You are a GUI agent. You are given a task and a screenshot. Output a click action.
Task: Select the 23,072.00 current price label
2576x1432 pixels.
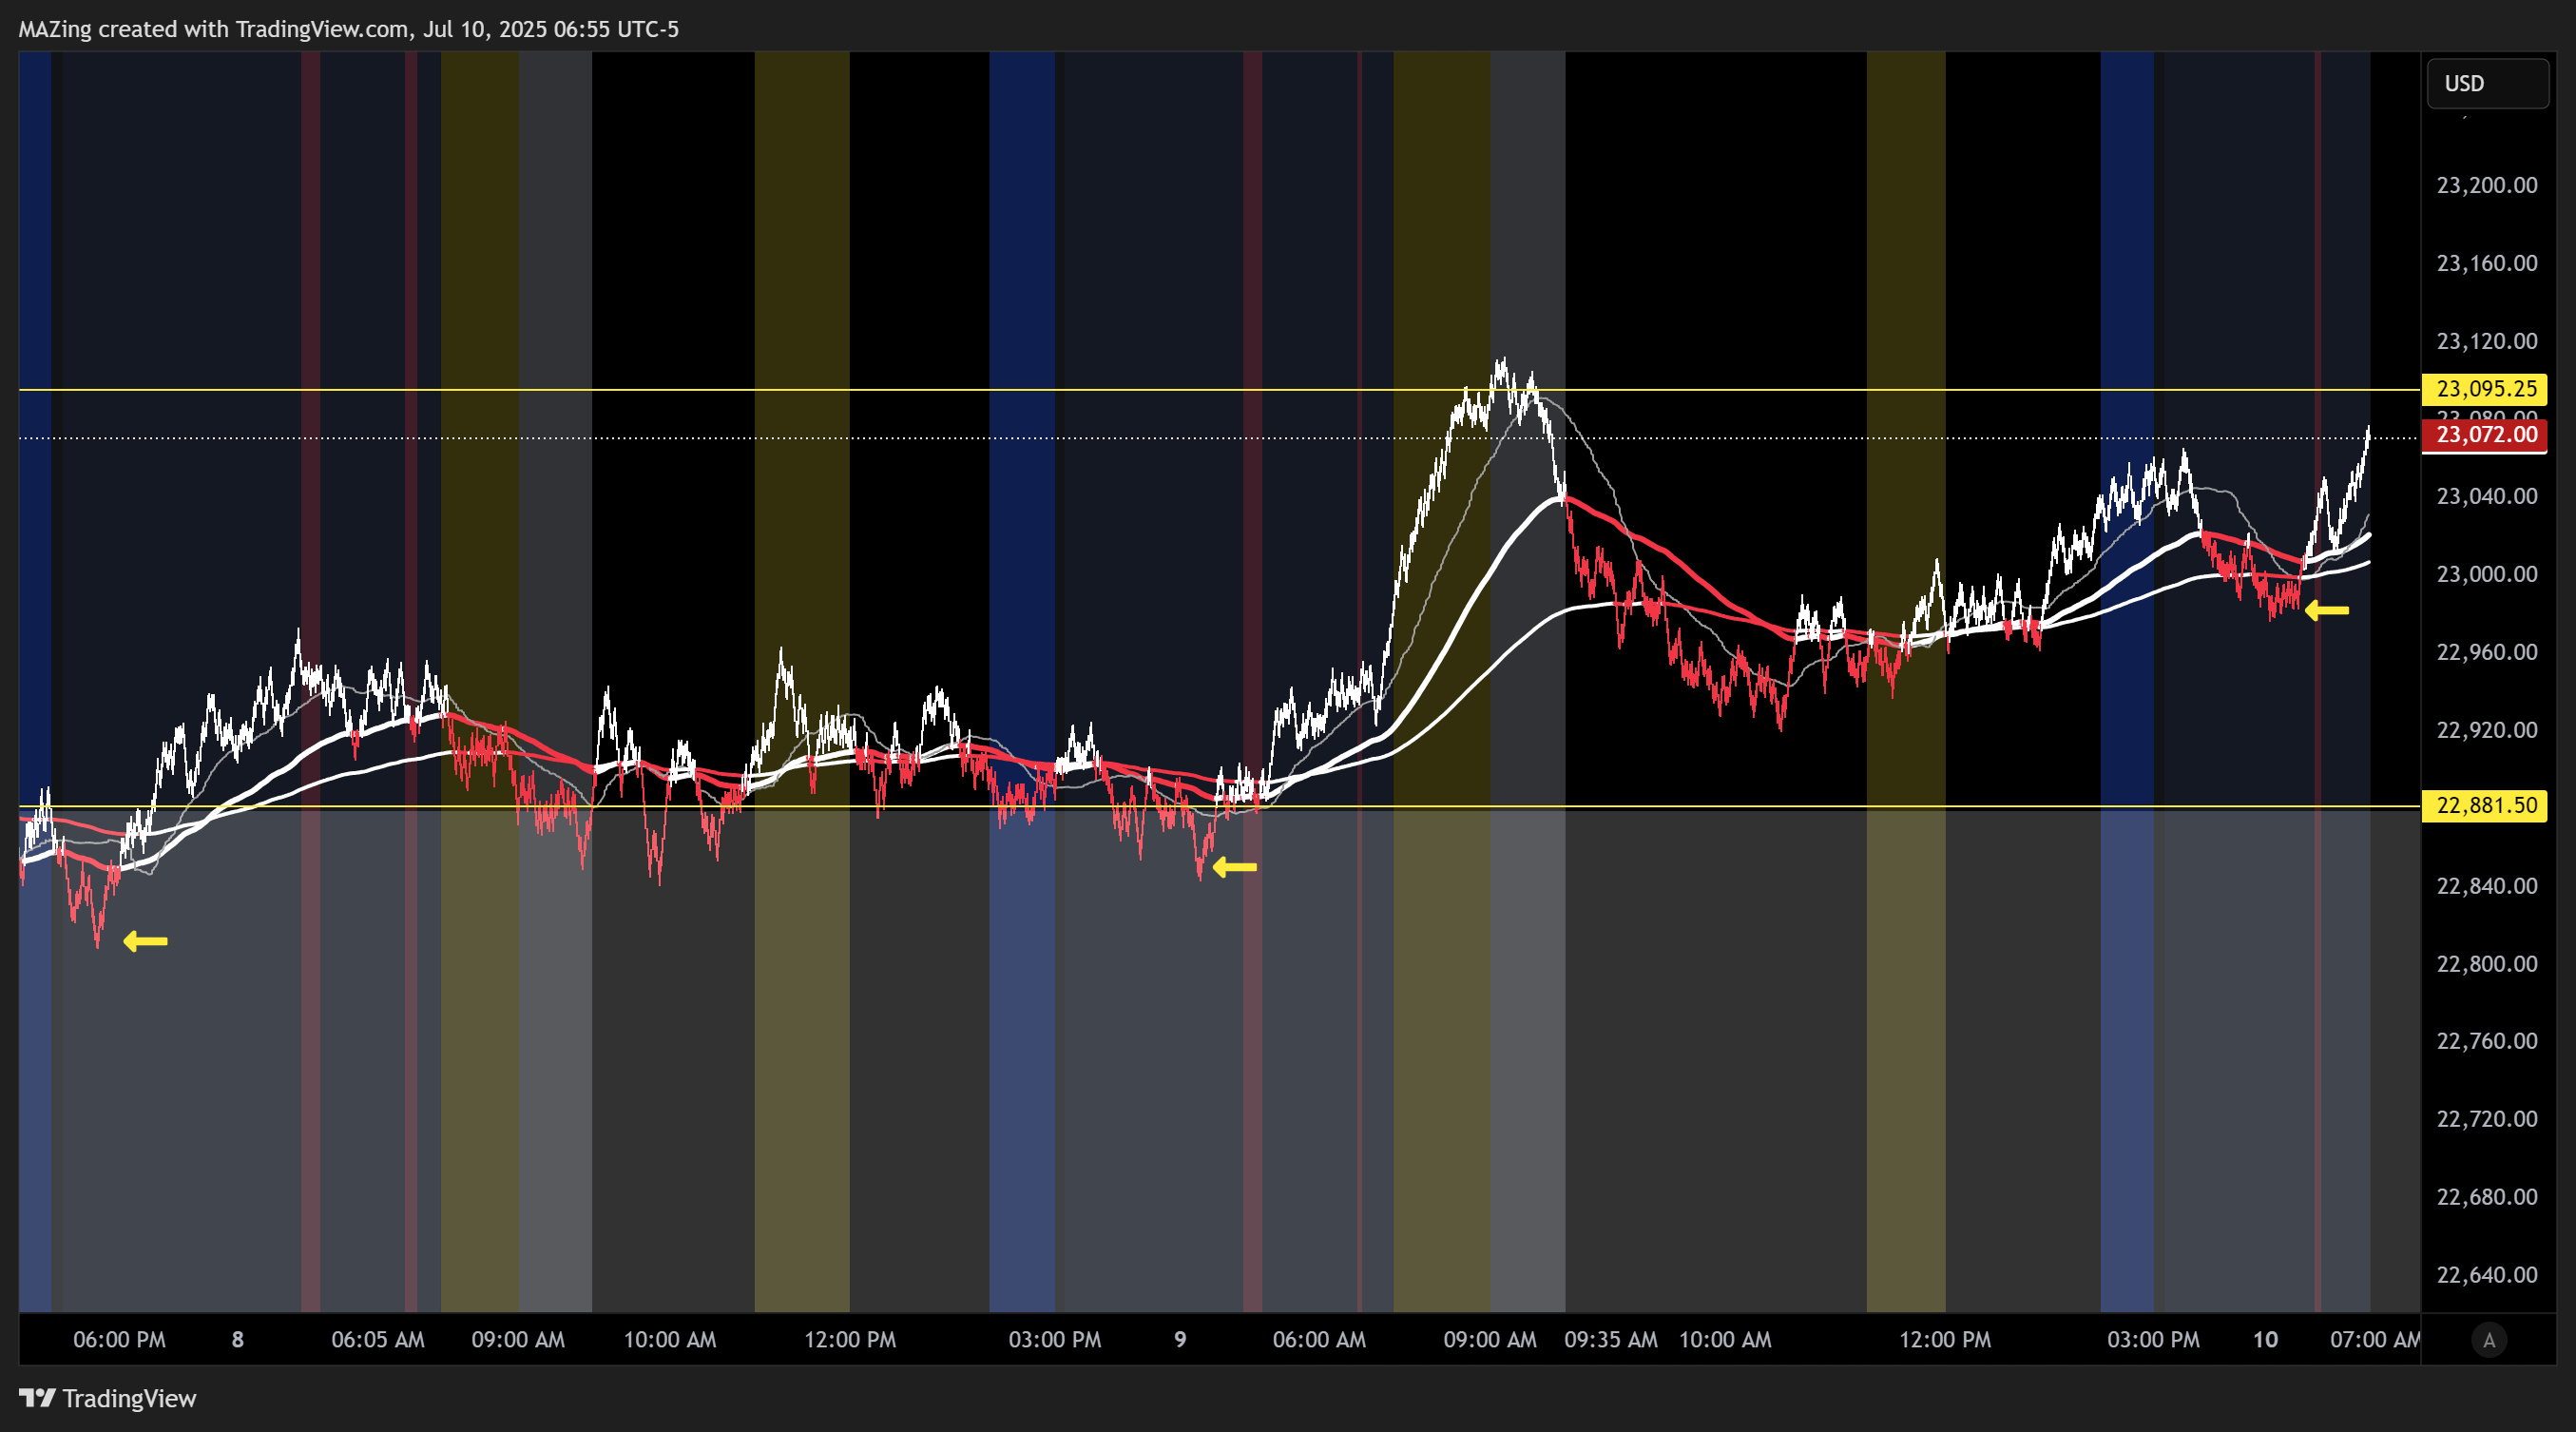2485,435
